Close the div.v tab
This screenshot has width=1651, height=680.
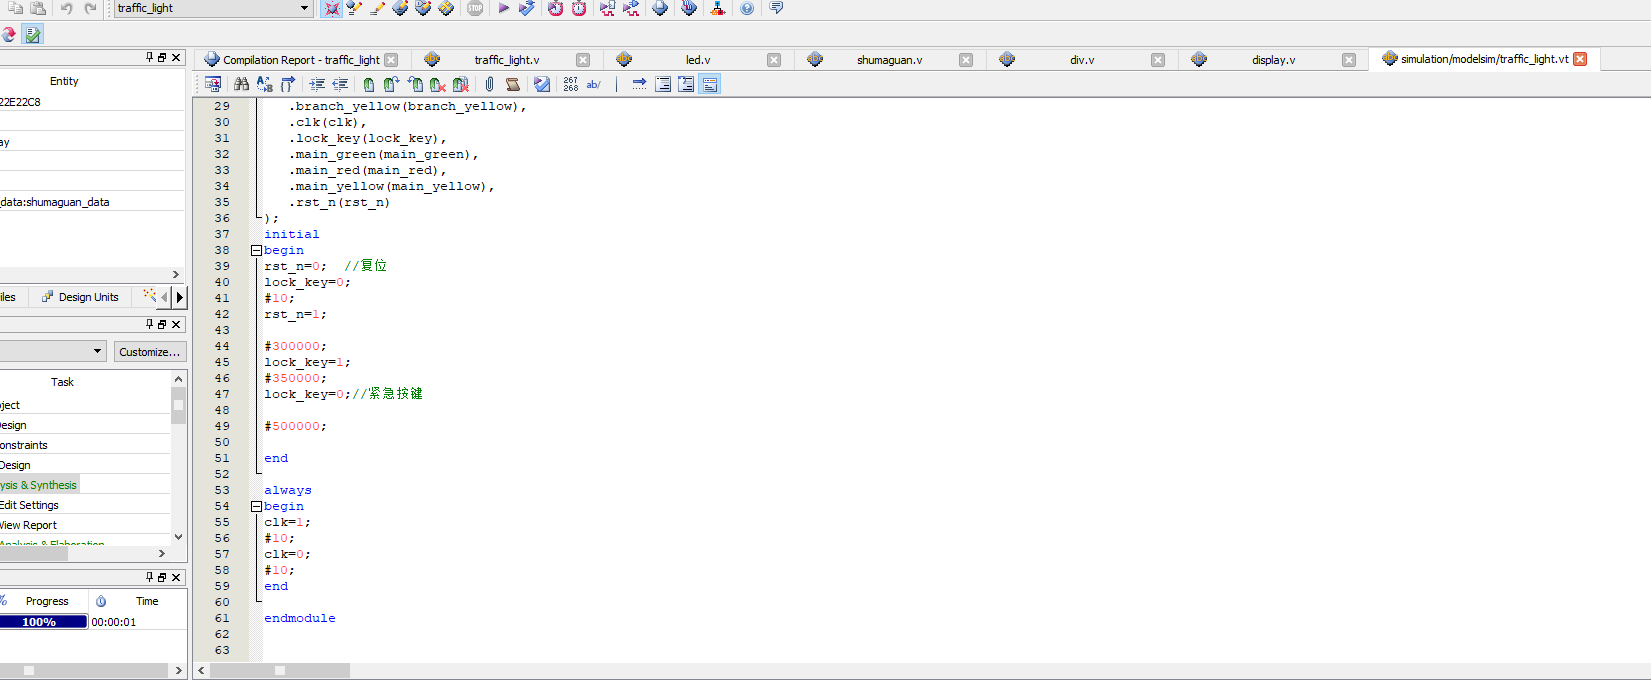1158,60
